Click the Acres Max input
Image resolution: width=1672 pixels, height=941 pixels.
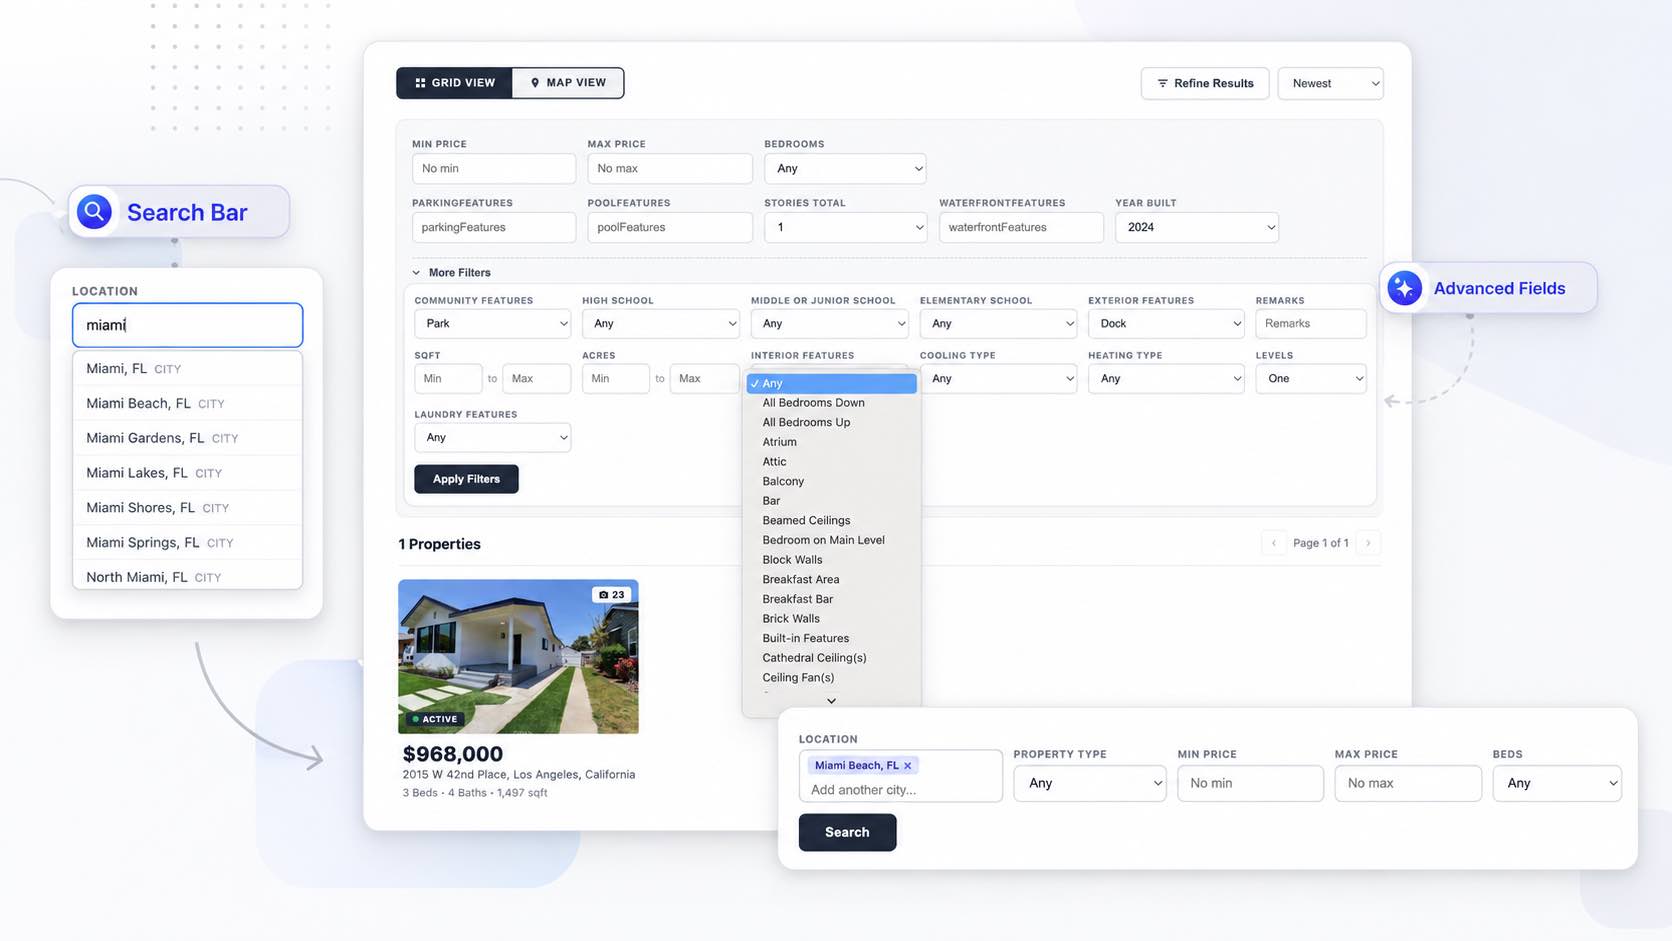705,378
